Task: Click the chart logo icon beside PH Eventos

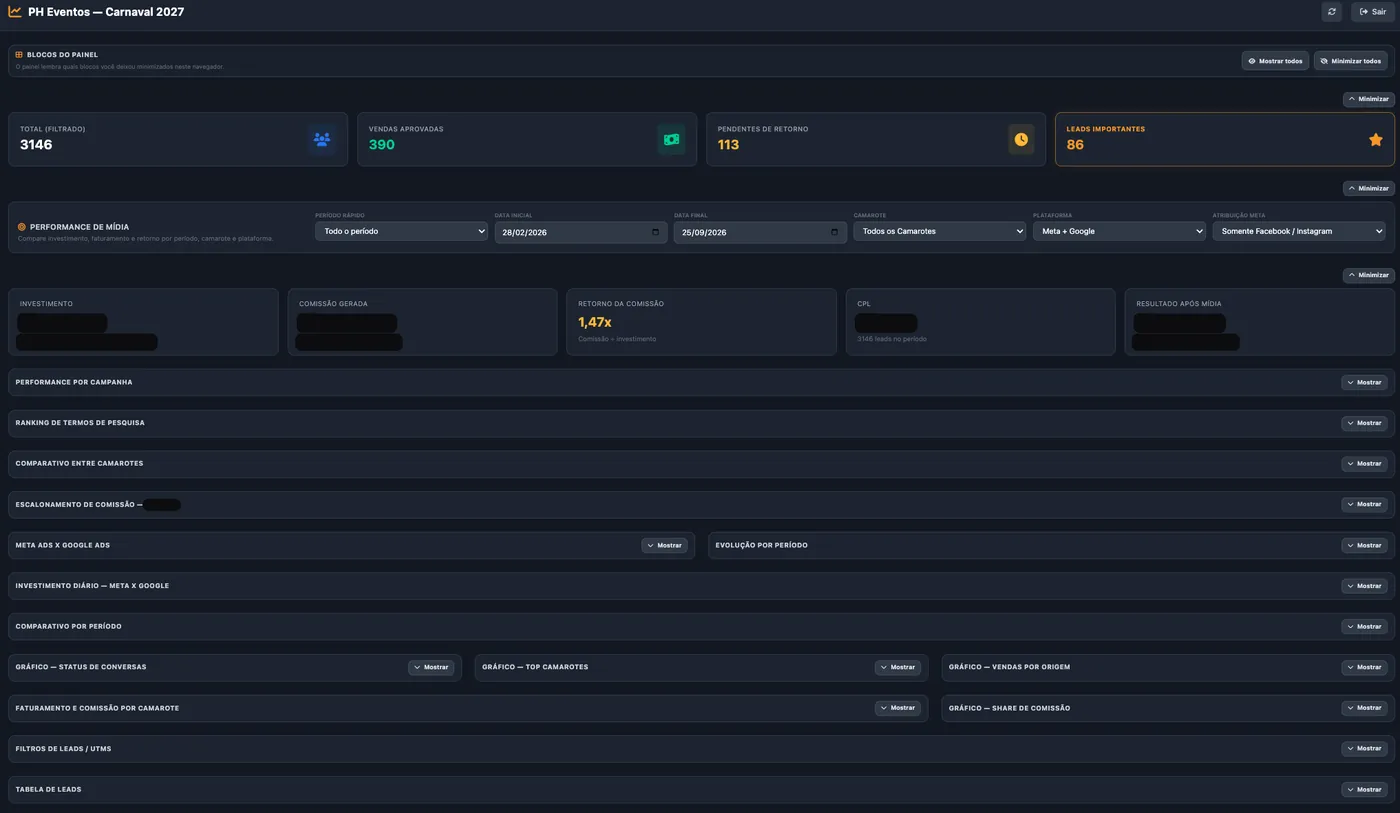Action: [15, 12]
